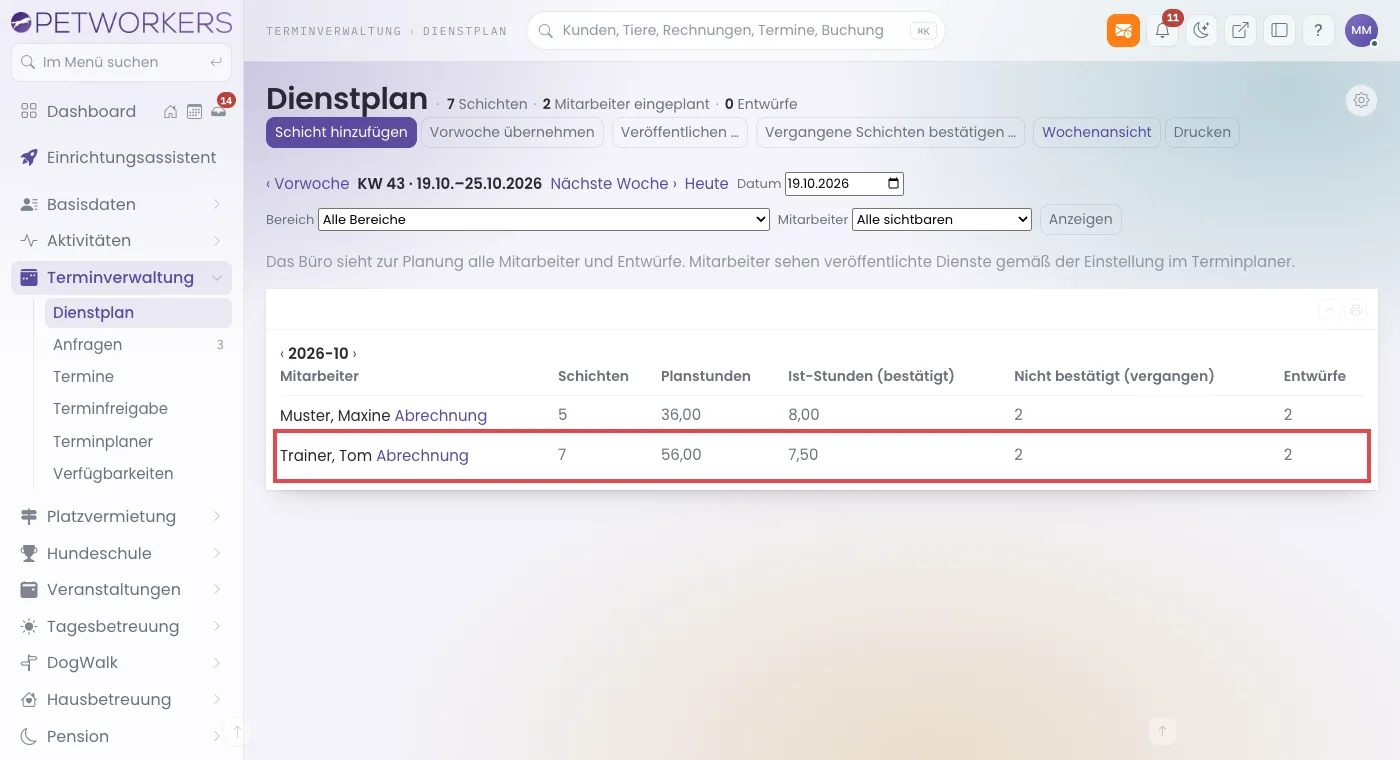Open the Mitarbeiter dropdown 'Alle sichtbaren'
The width and height of the screenshot is (1400, 760).
(x=942, y=219)
